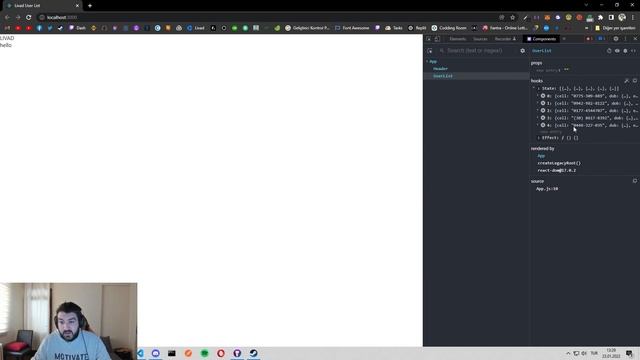
Task: Open the Font Awesome bookmark
Action: coord(352,28)
